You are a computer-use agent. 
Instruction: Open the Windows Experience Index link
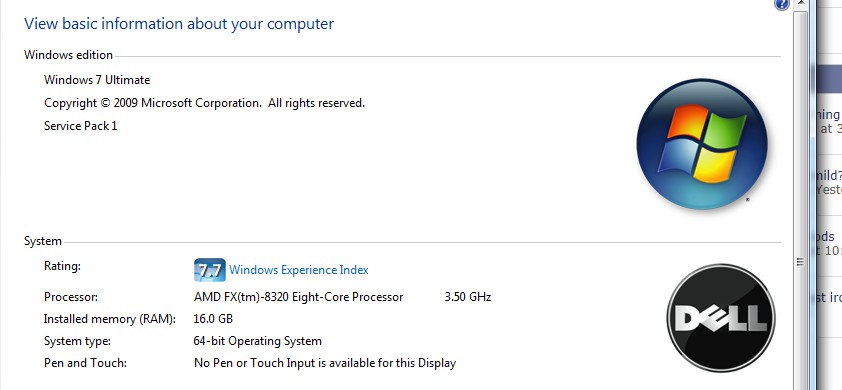(x=299, y=270)
